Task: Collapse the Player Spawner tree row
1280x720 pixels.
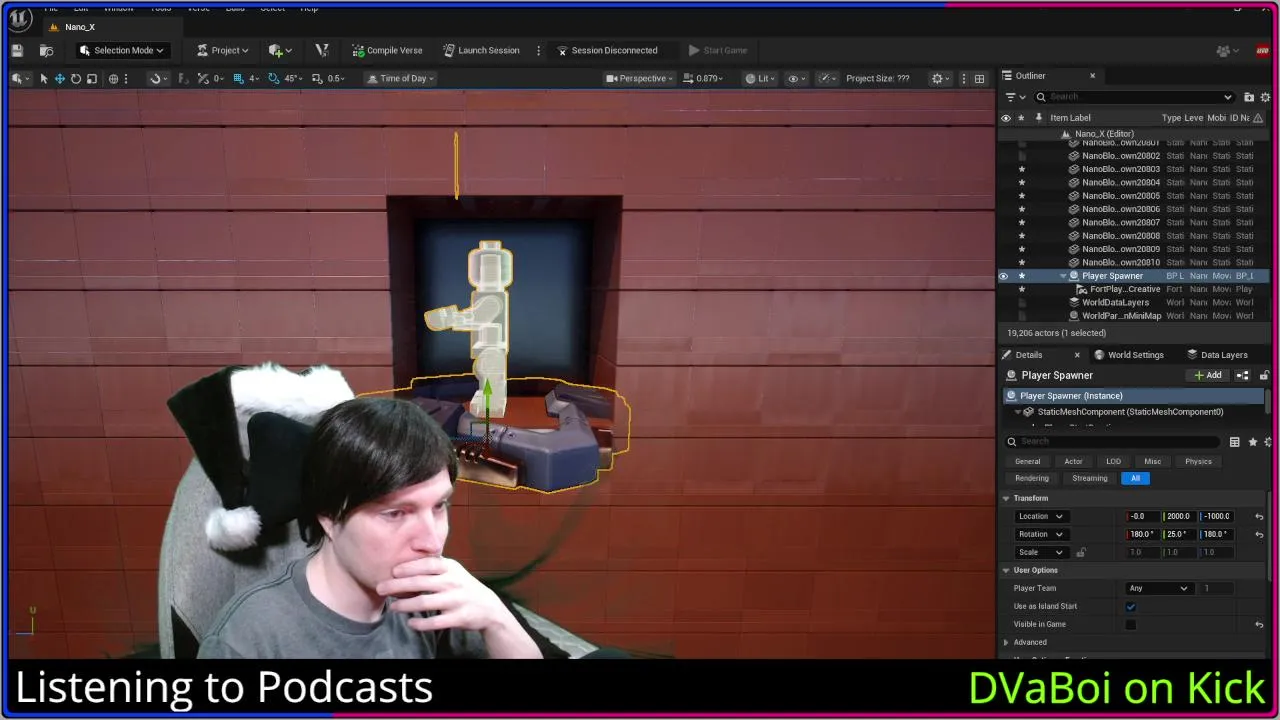Action: [1063, 276]
